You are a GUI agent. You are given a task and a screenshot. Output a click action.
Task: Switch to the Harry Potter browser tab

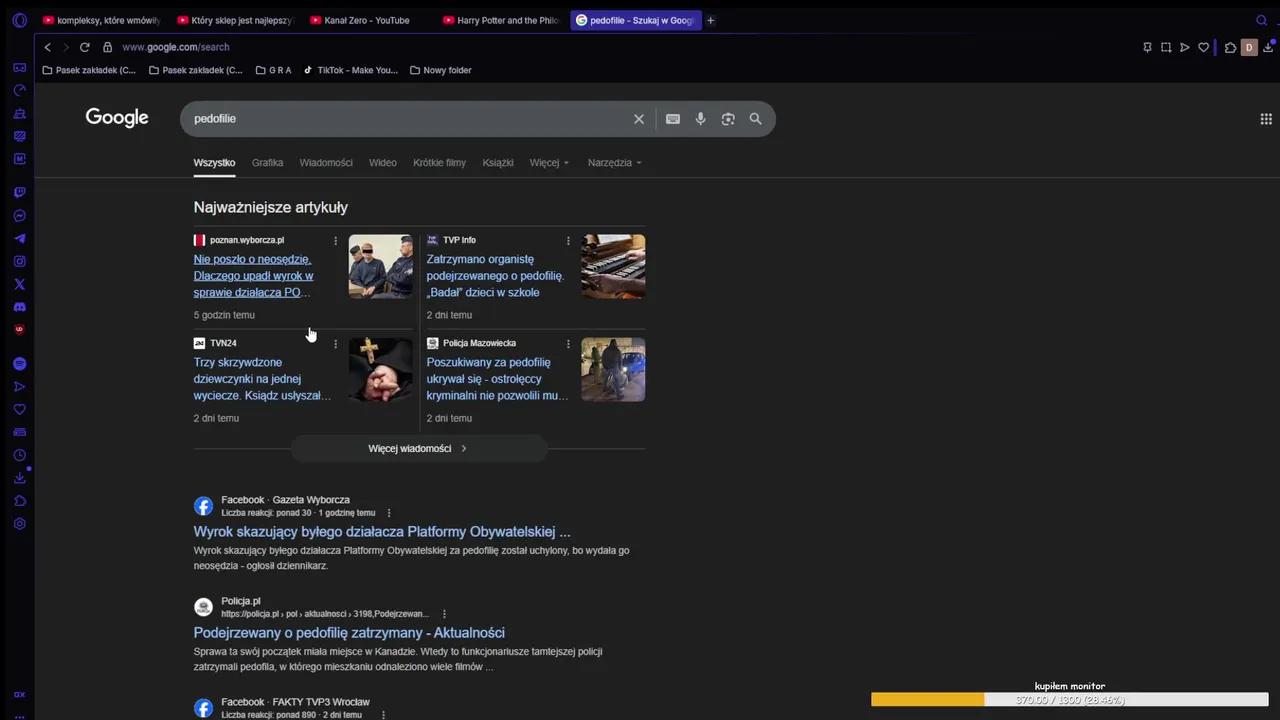pyautogui.click(x=500, y=20)
